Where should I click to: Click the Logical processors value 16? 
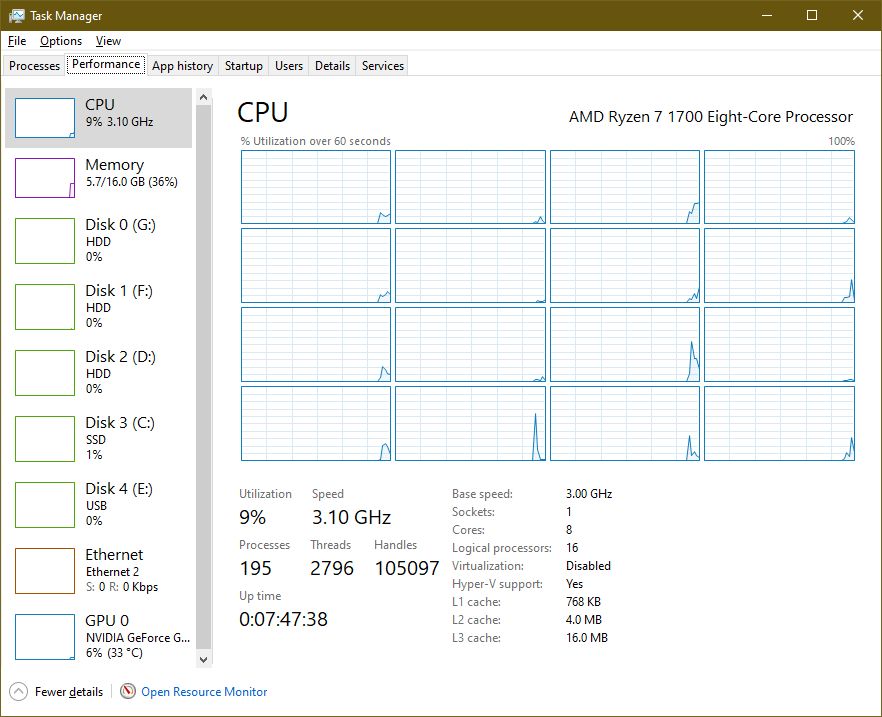pos(572,548)
